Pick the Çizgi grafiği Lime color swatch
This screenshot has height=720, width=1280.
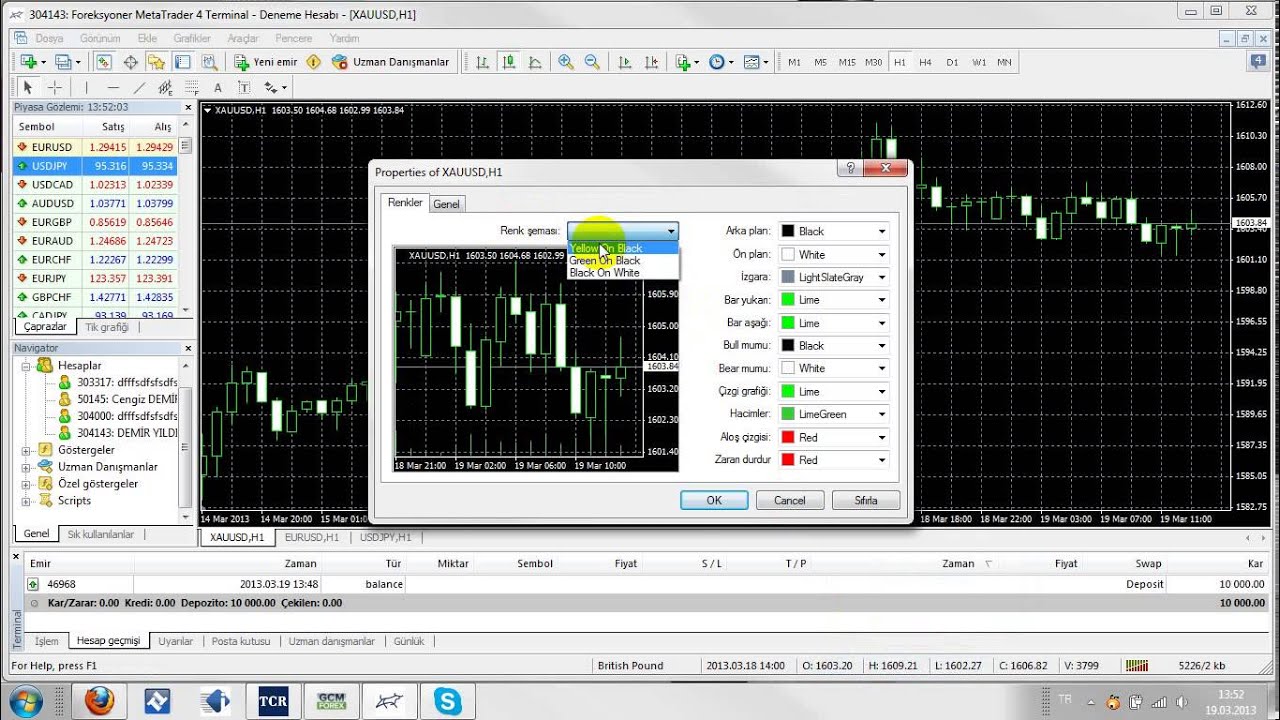click(788, 392)
